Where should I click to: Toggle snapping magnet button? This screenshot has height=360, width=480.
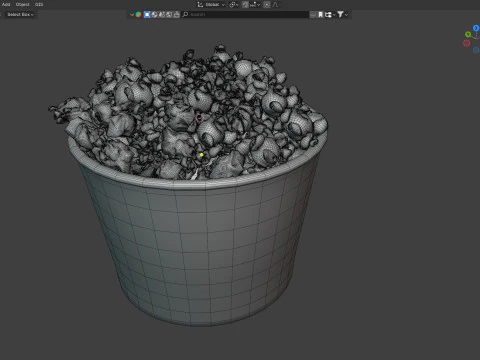click(x=245, y=5)
